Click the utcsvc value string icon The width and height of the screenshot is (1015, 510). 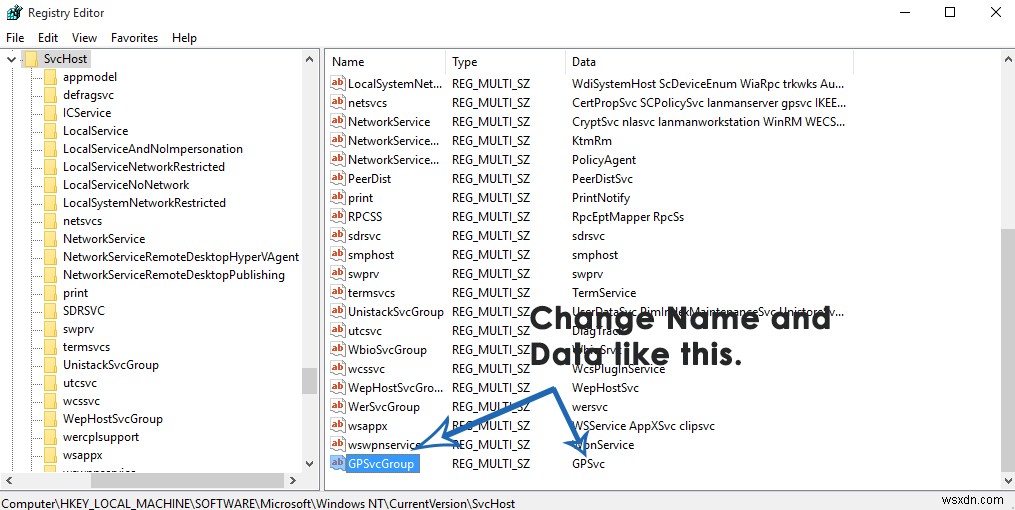[337, 331]
